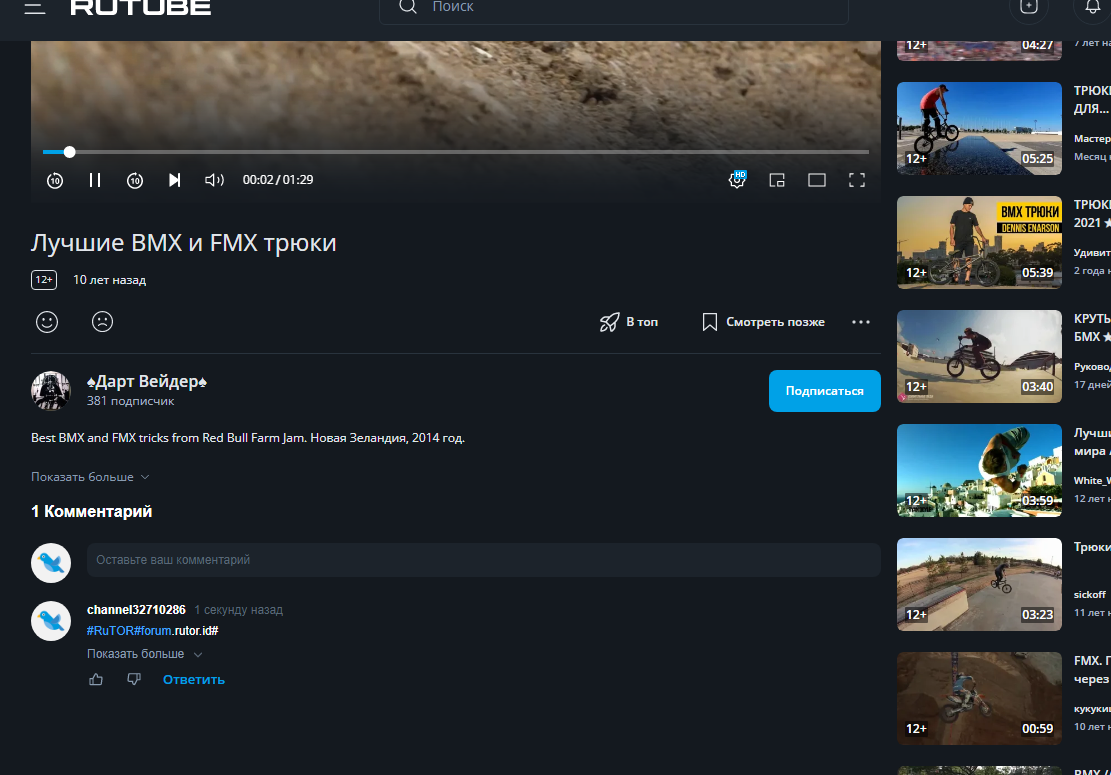Thumbs down the comment
This screenshot has width=1111, height=775.
[x=134, y=679]
